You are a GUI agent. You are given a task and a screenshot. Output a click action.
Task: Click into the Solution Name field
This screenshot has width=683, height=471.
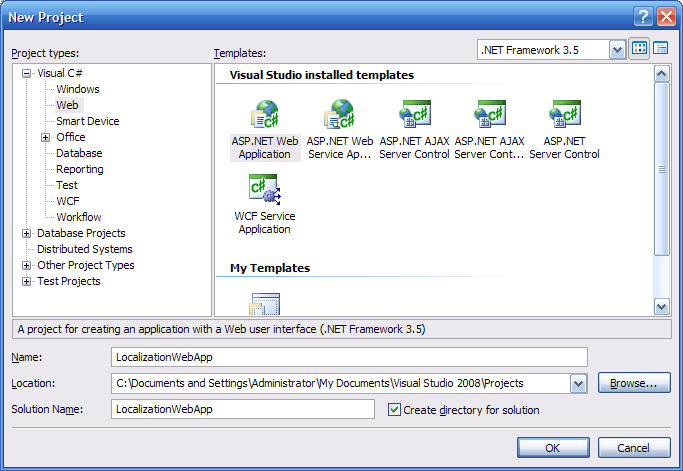[243, 409]
